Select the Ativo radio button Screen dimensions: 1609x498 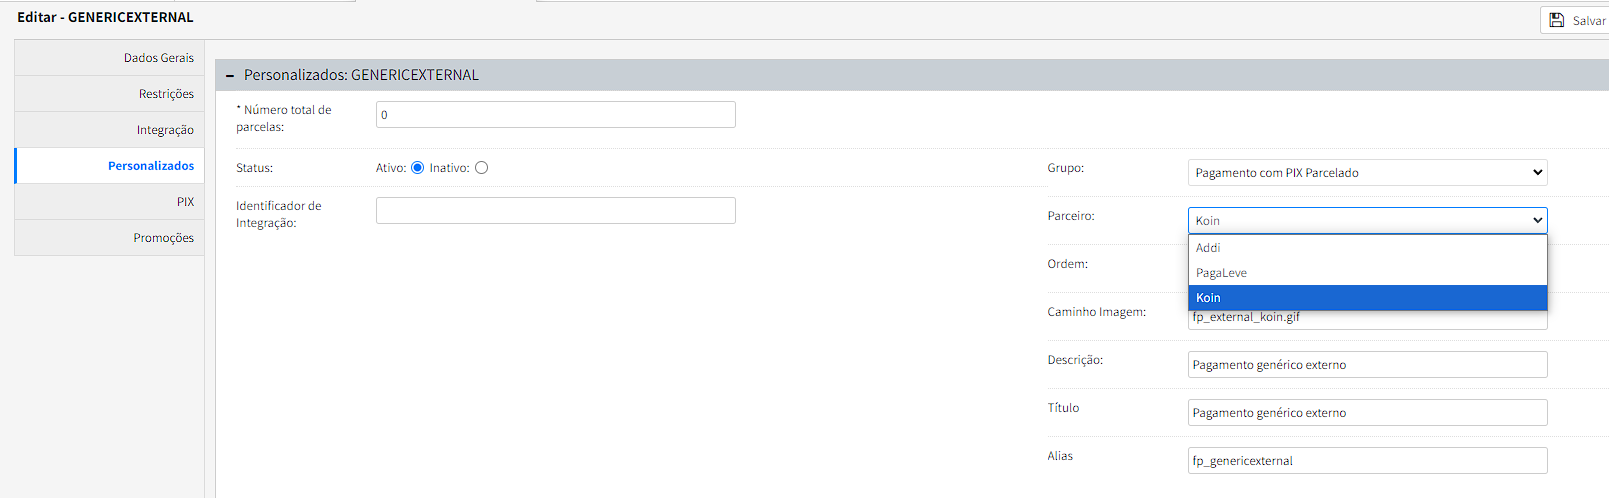[x=417, y=168]
